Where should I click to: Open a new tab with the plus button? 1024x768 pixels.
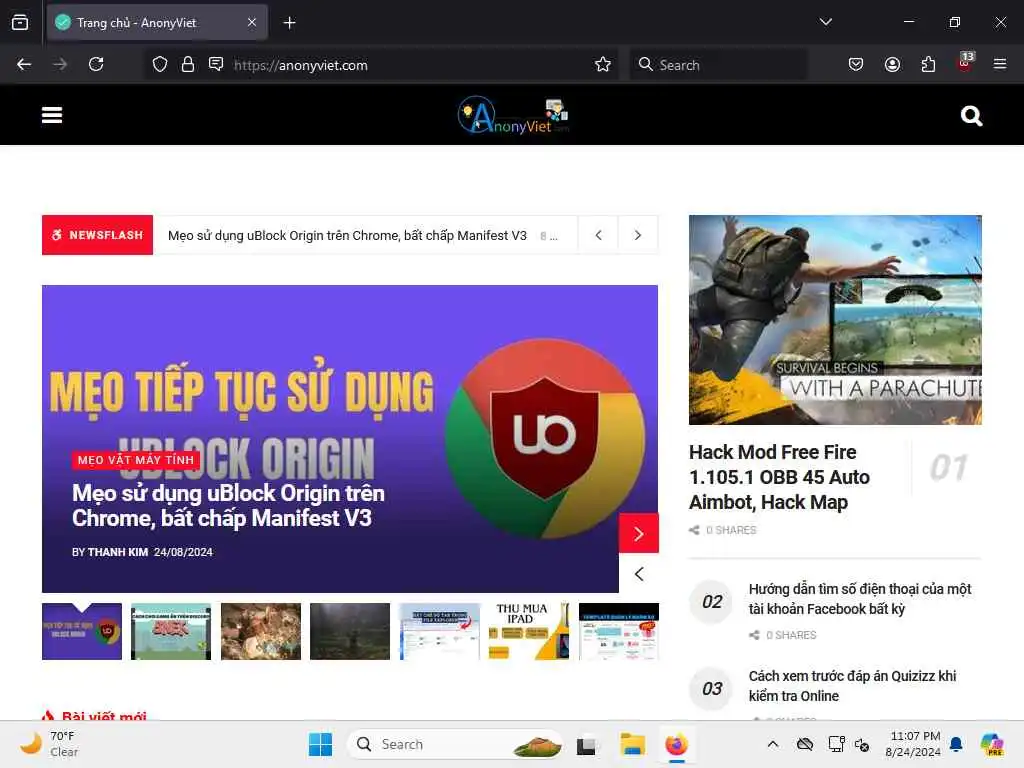(x=289, y=23)
